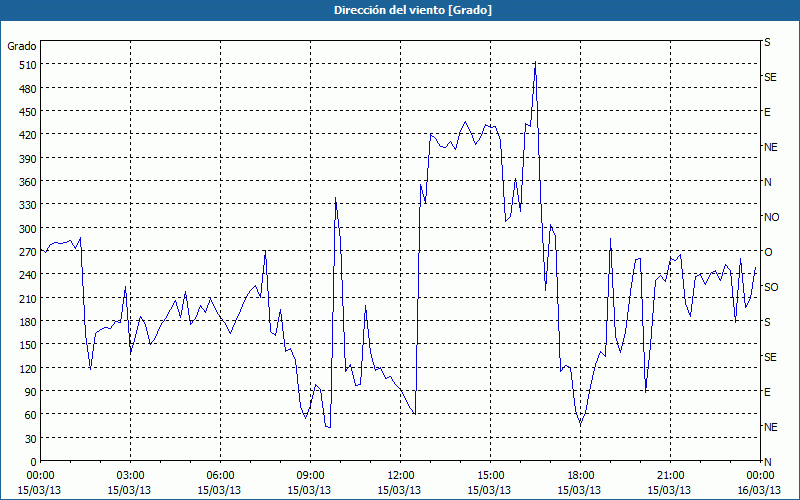This screenshot has width=800, height=500.
Task: Click the time label "09:00"
Action: (x=310, y=476)
